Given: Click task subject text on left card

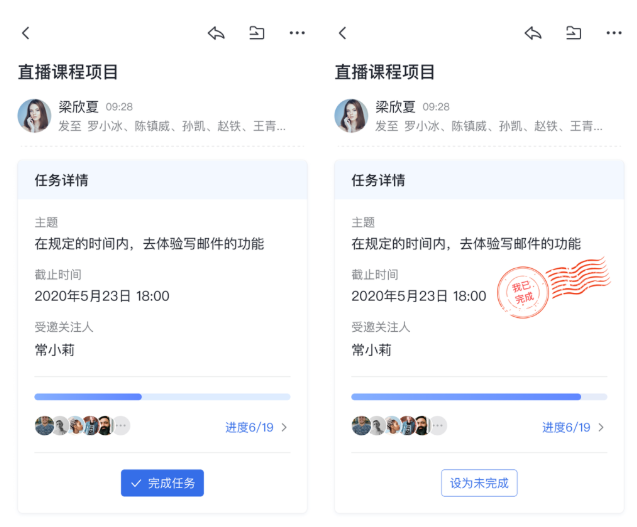Looking at the screenshot, I should 150,244.
